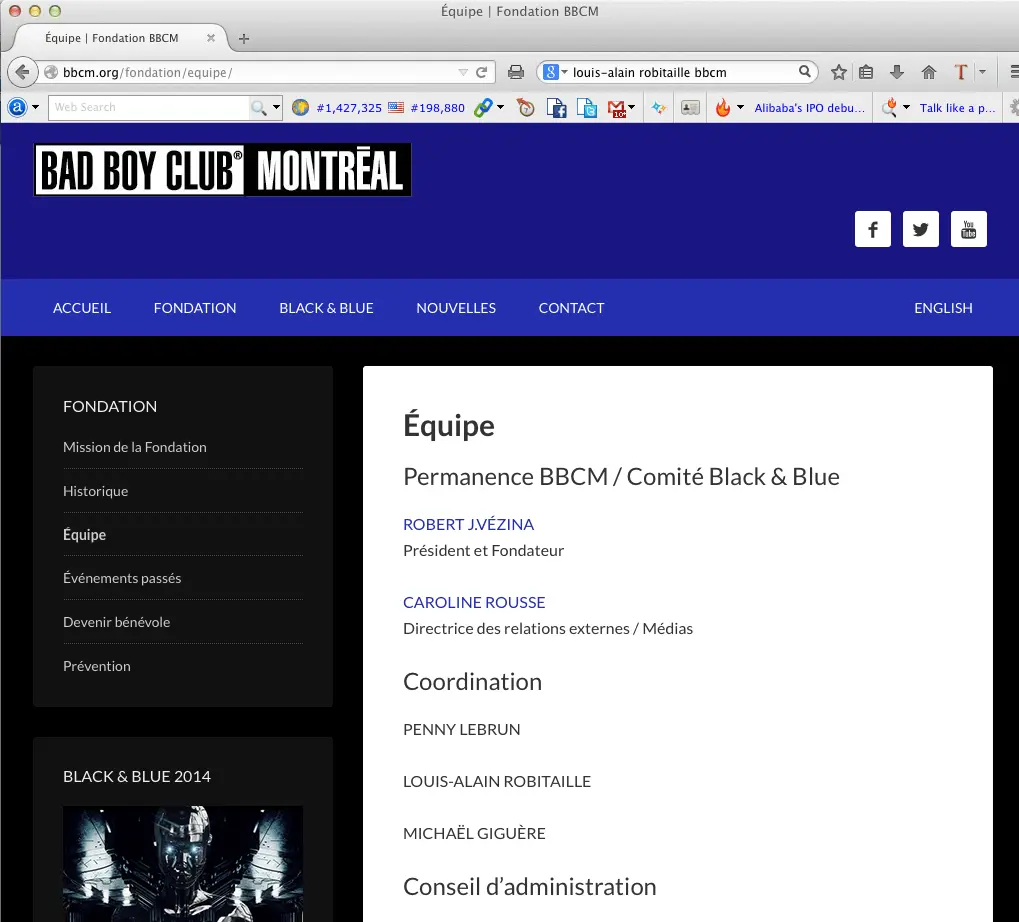Open Historique in the sidebar
Viewport: 1019px width, 922px height.
click(96, 491)
